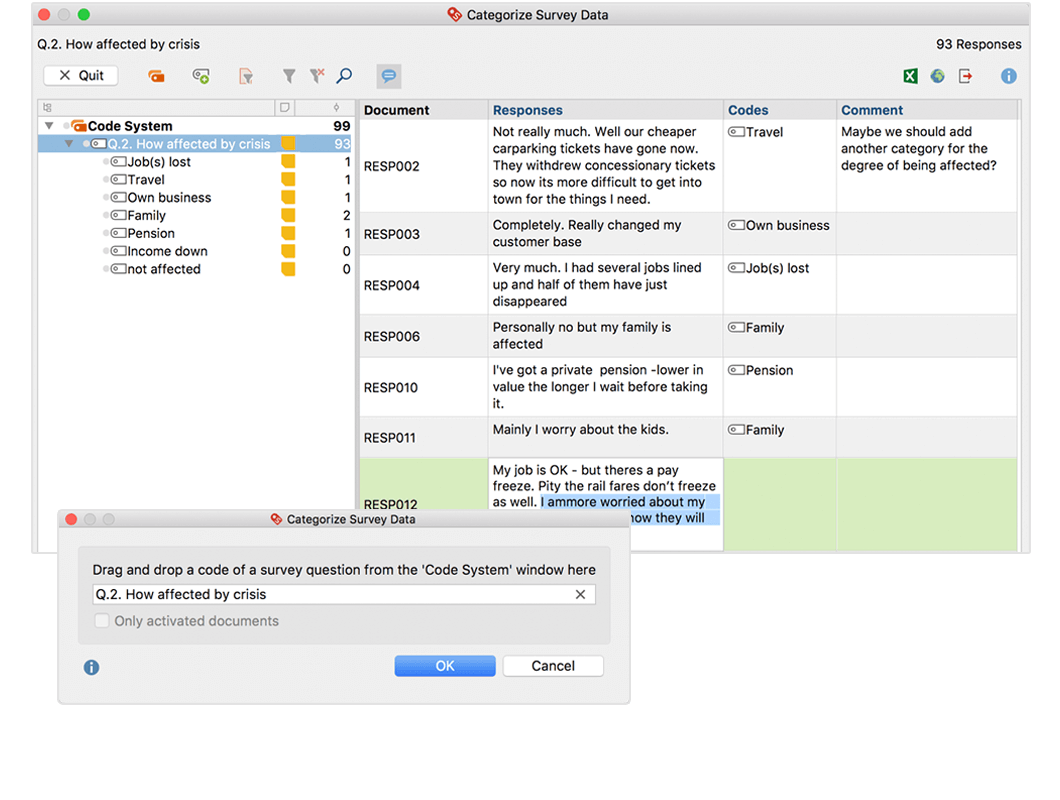This screenshot has height=800, width=1060.
Task: Click response 'Completely. Really changed my customer base'
Action: click(587, 233)
